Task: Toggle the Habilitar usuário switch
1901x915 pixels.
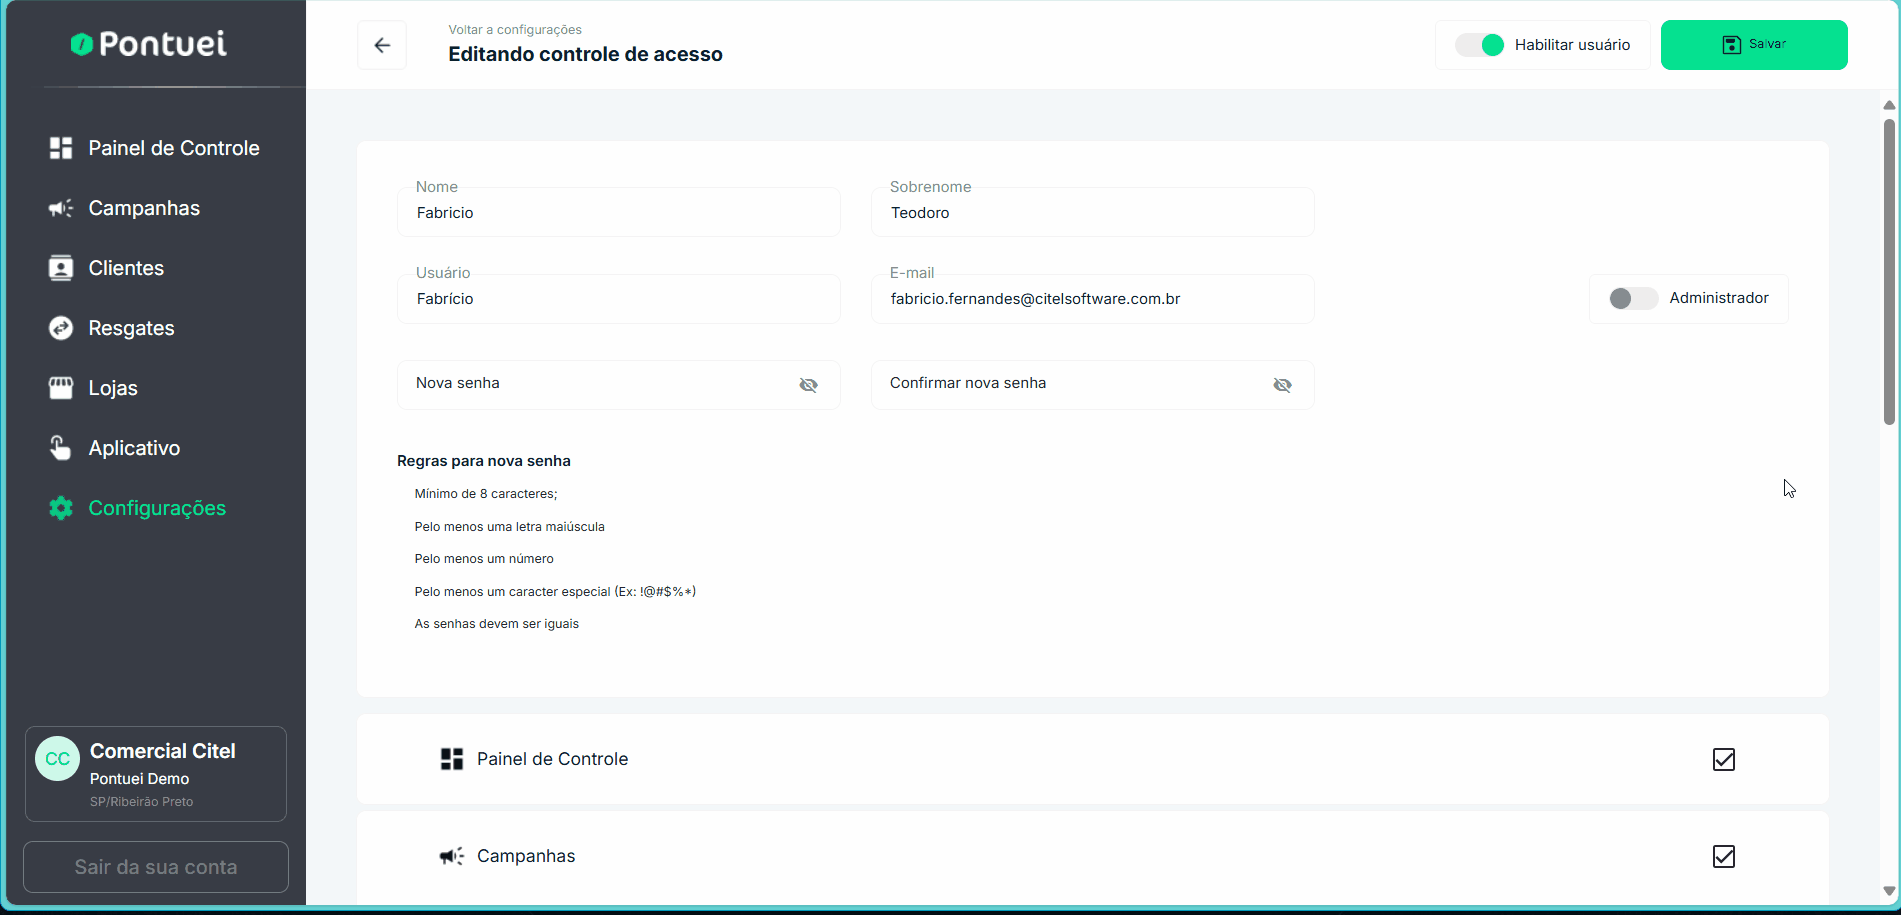Action: pos(1479,45)
